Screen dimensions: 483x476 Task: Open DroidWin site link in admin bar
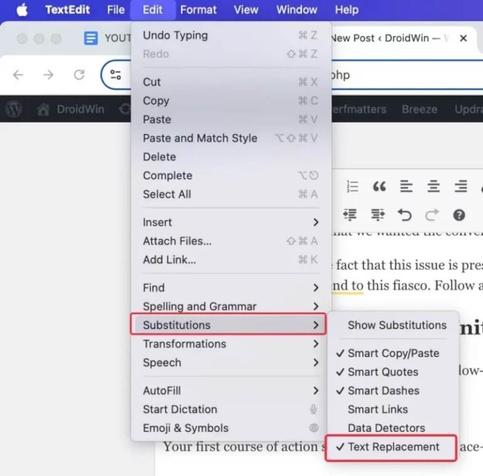(80, 109)
